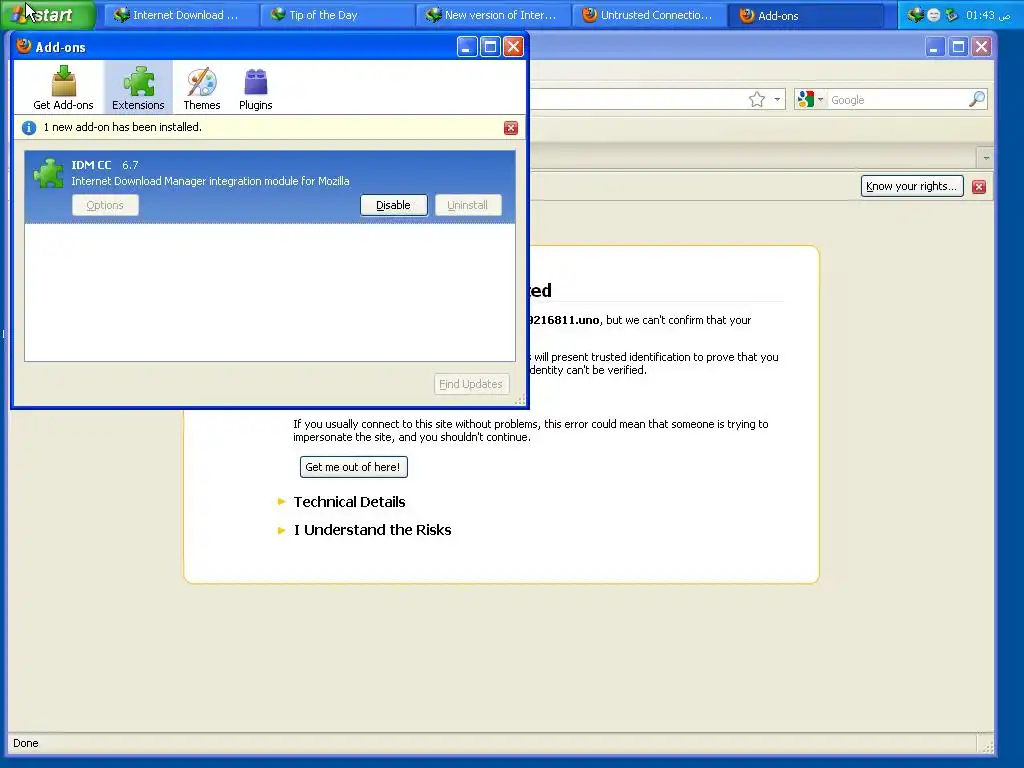Open the tab list dropdown arrow
The image size is (1024, 768).
click(x=986, y=158)
